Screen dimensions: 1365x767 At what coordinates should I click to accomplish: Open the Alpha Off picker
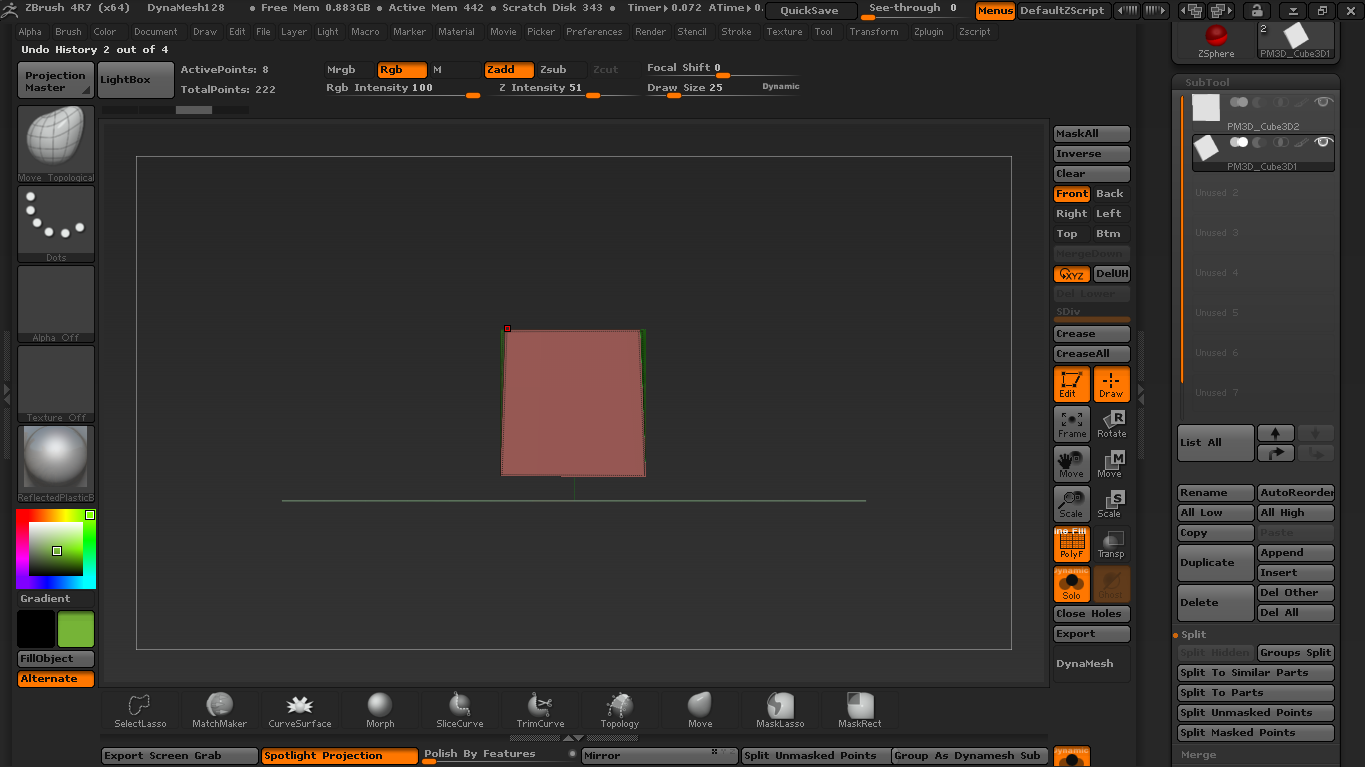[56, 304]
